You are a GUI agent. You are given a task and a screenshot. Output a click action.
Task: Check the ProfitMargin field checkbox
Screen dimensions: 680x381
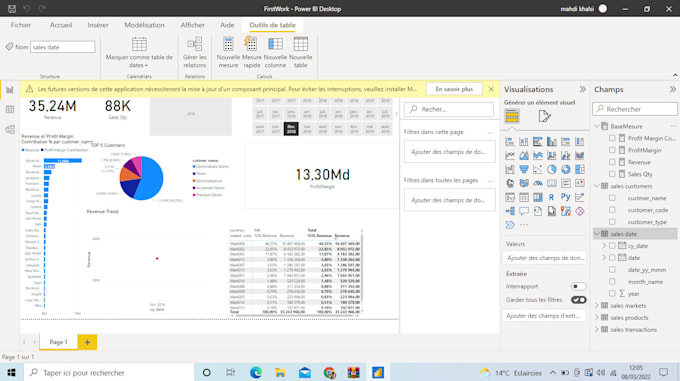pyautogui.click(x=612, y=150)
